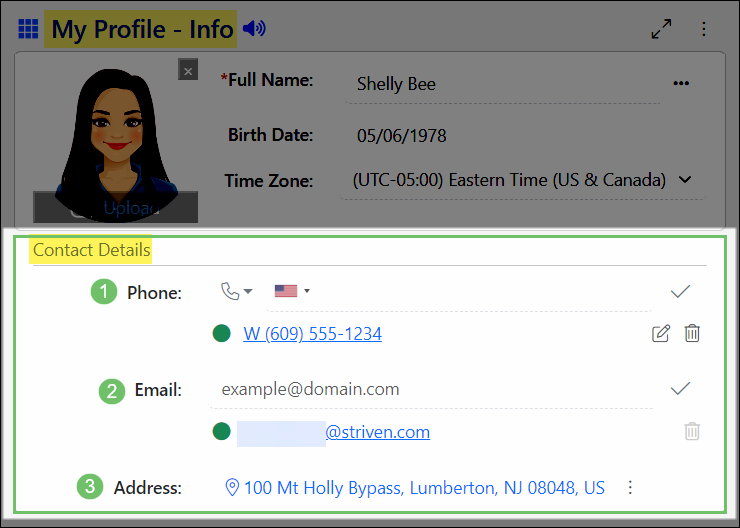Open the blue apps grid menu icon
Viewport: 740px width, 528px height.
click(28, 29)
